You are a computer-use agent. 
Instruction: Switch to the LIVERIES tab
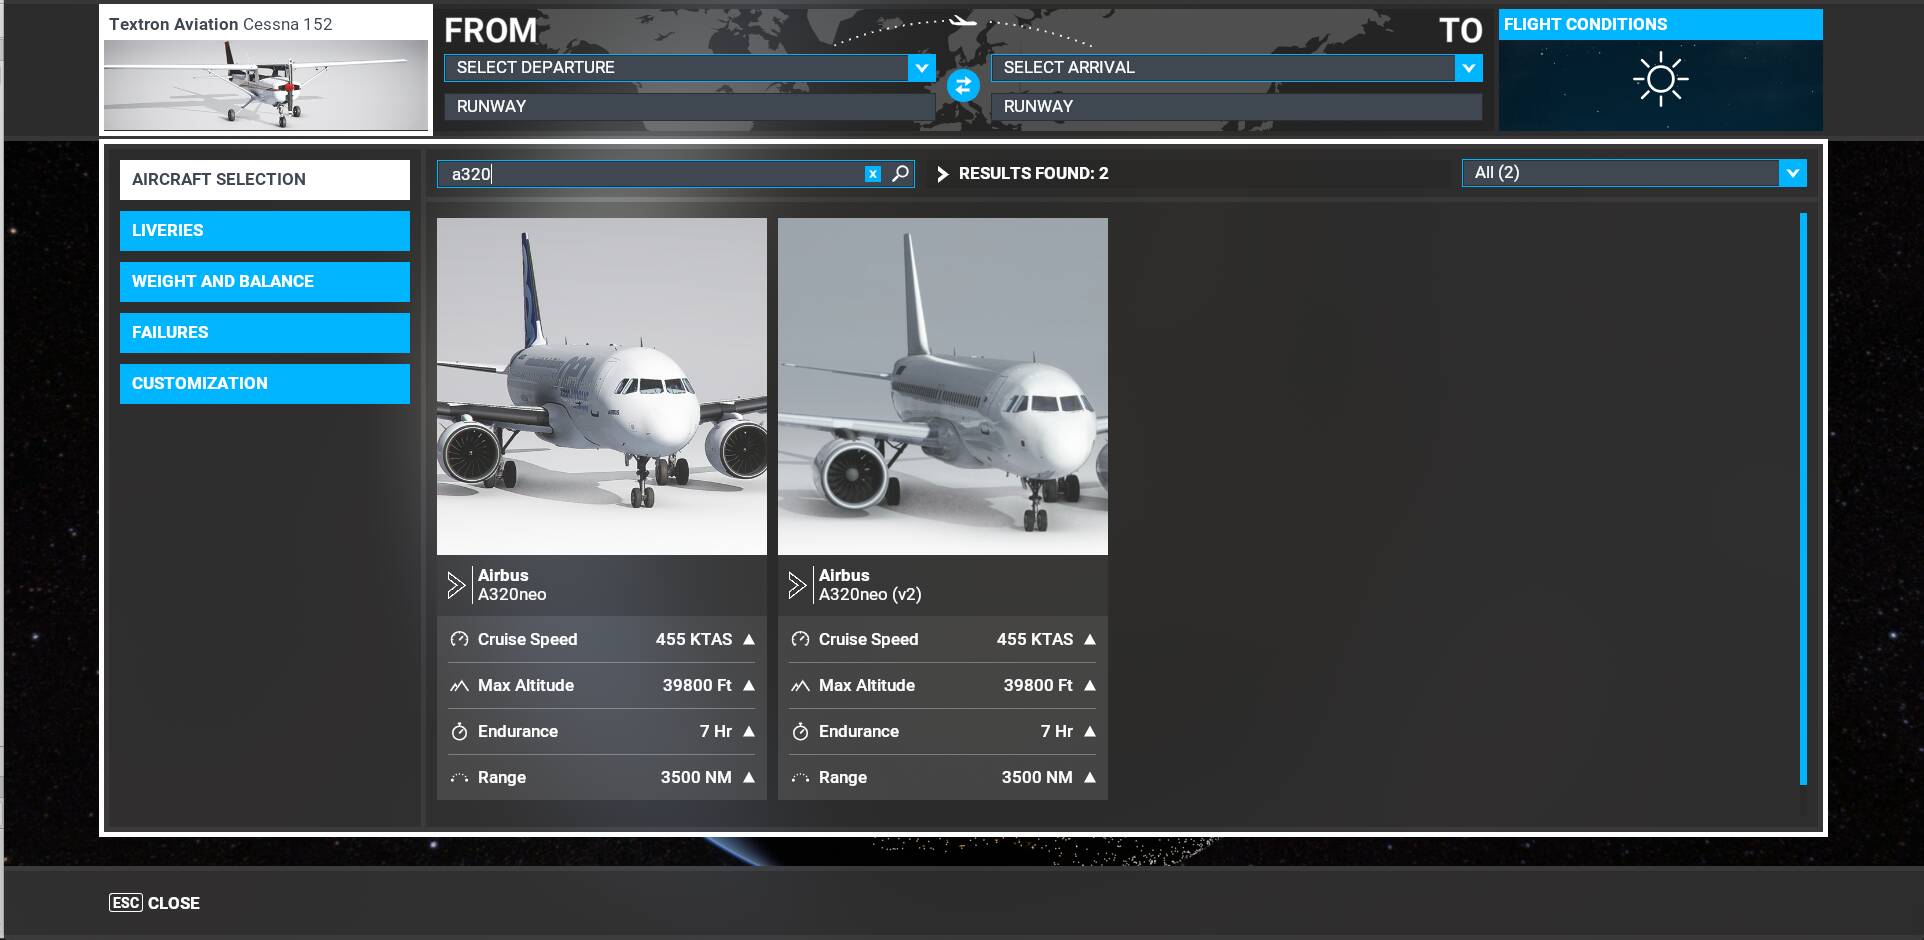point(264,230)
